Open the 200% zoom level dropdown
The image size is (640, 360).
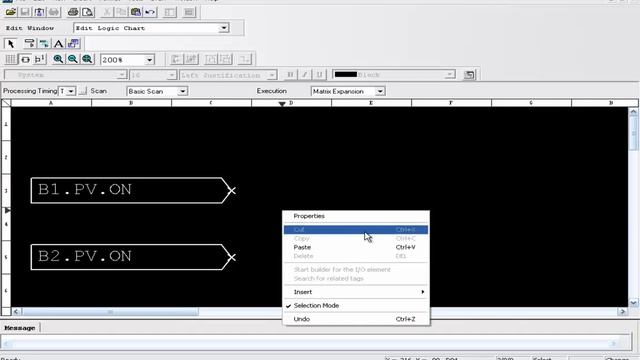pyautogui.click(x=149, y=60)
